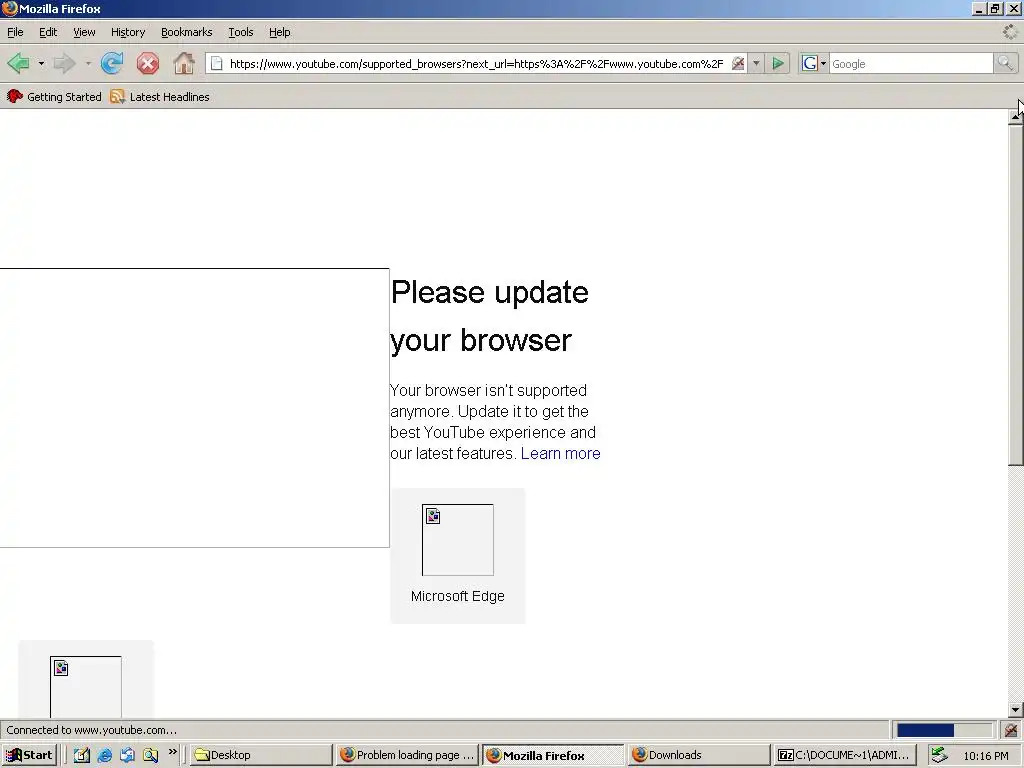Expand the address bar URL history dropdown

(756, 63)
